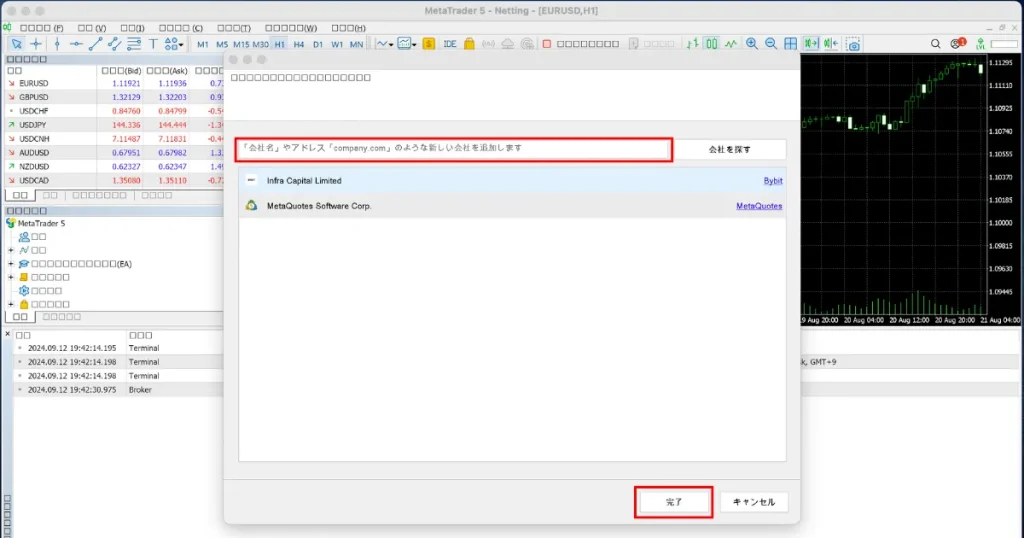Image resolution: width=1024 pixels, height=538 pixels.
Task: Switch chart to H4 timeframe
Action: tap(298, 44)
